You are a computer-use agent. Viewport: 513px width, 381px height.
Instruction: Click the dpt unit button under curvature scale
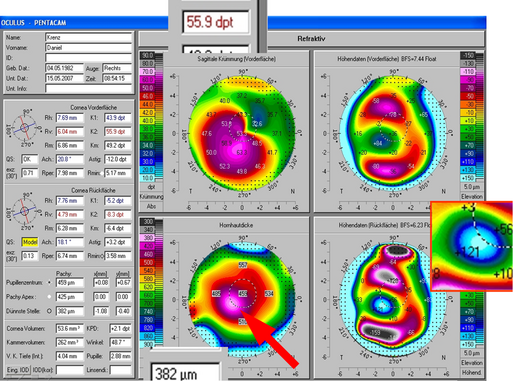[x=151, y=187]
